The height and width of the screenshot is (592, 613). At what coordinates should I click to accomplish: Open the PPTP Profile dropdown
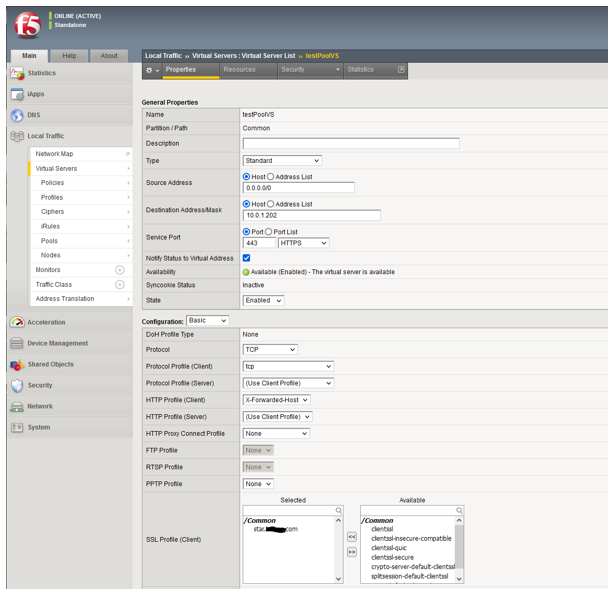[x=258, y=484]
